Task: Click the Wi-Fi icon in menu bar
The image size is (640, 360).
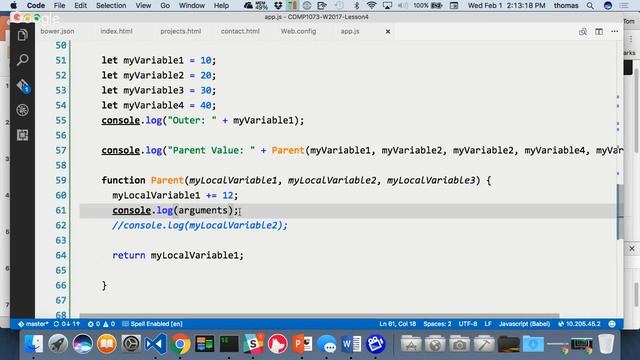Action: 371,6
